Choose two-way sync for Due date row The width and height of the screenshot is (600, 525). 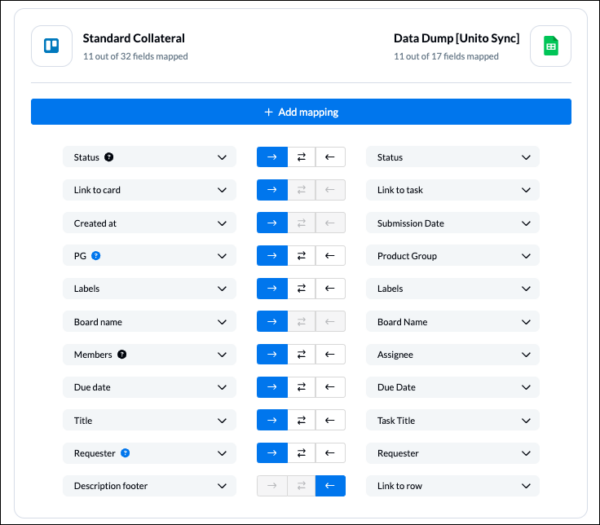tap(302, 387)
